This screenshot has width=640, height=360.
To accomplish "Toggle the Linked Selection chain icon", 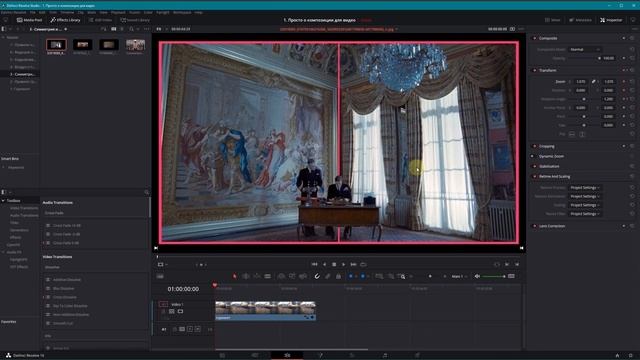I will click(x=328, y=276).
